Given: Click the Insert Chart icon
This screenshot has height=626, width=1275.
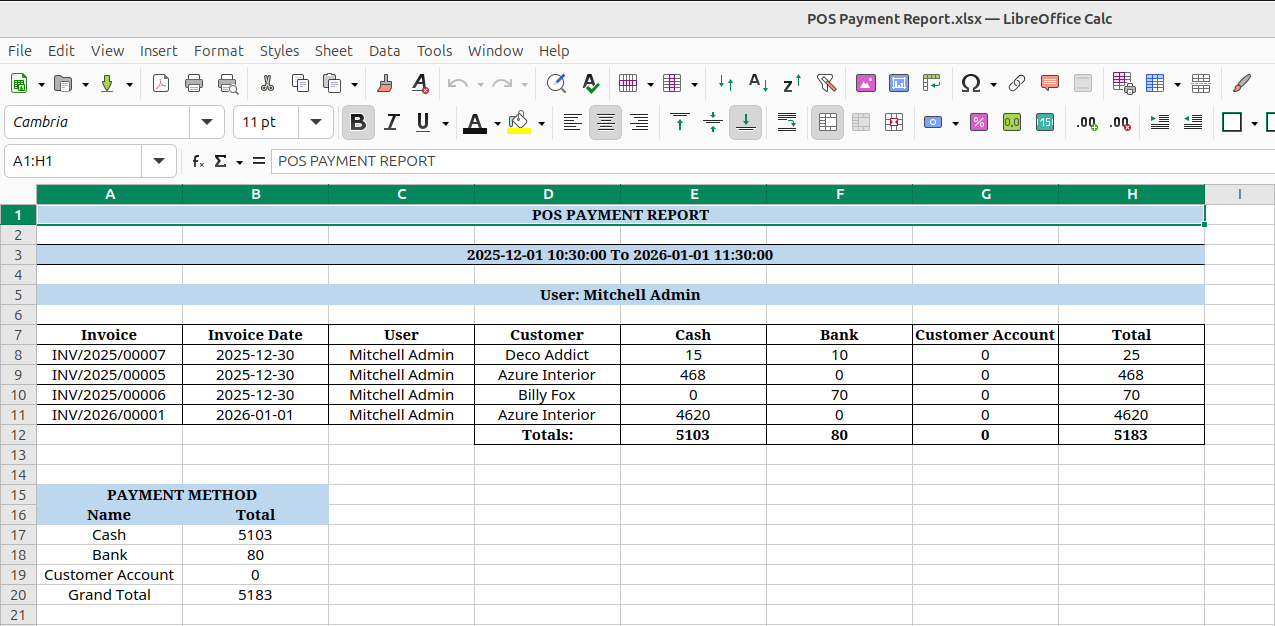Looking at the screenshot, I should [898, 84].
